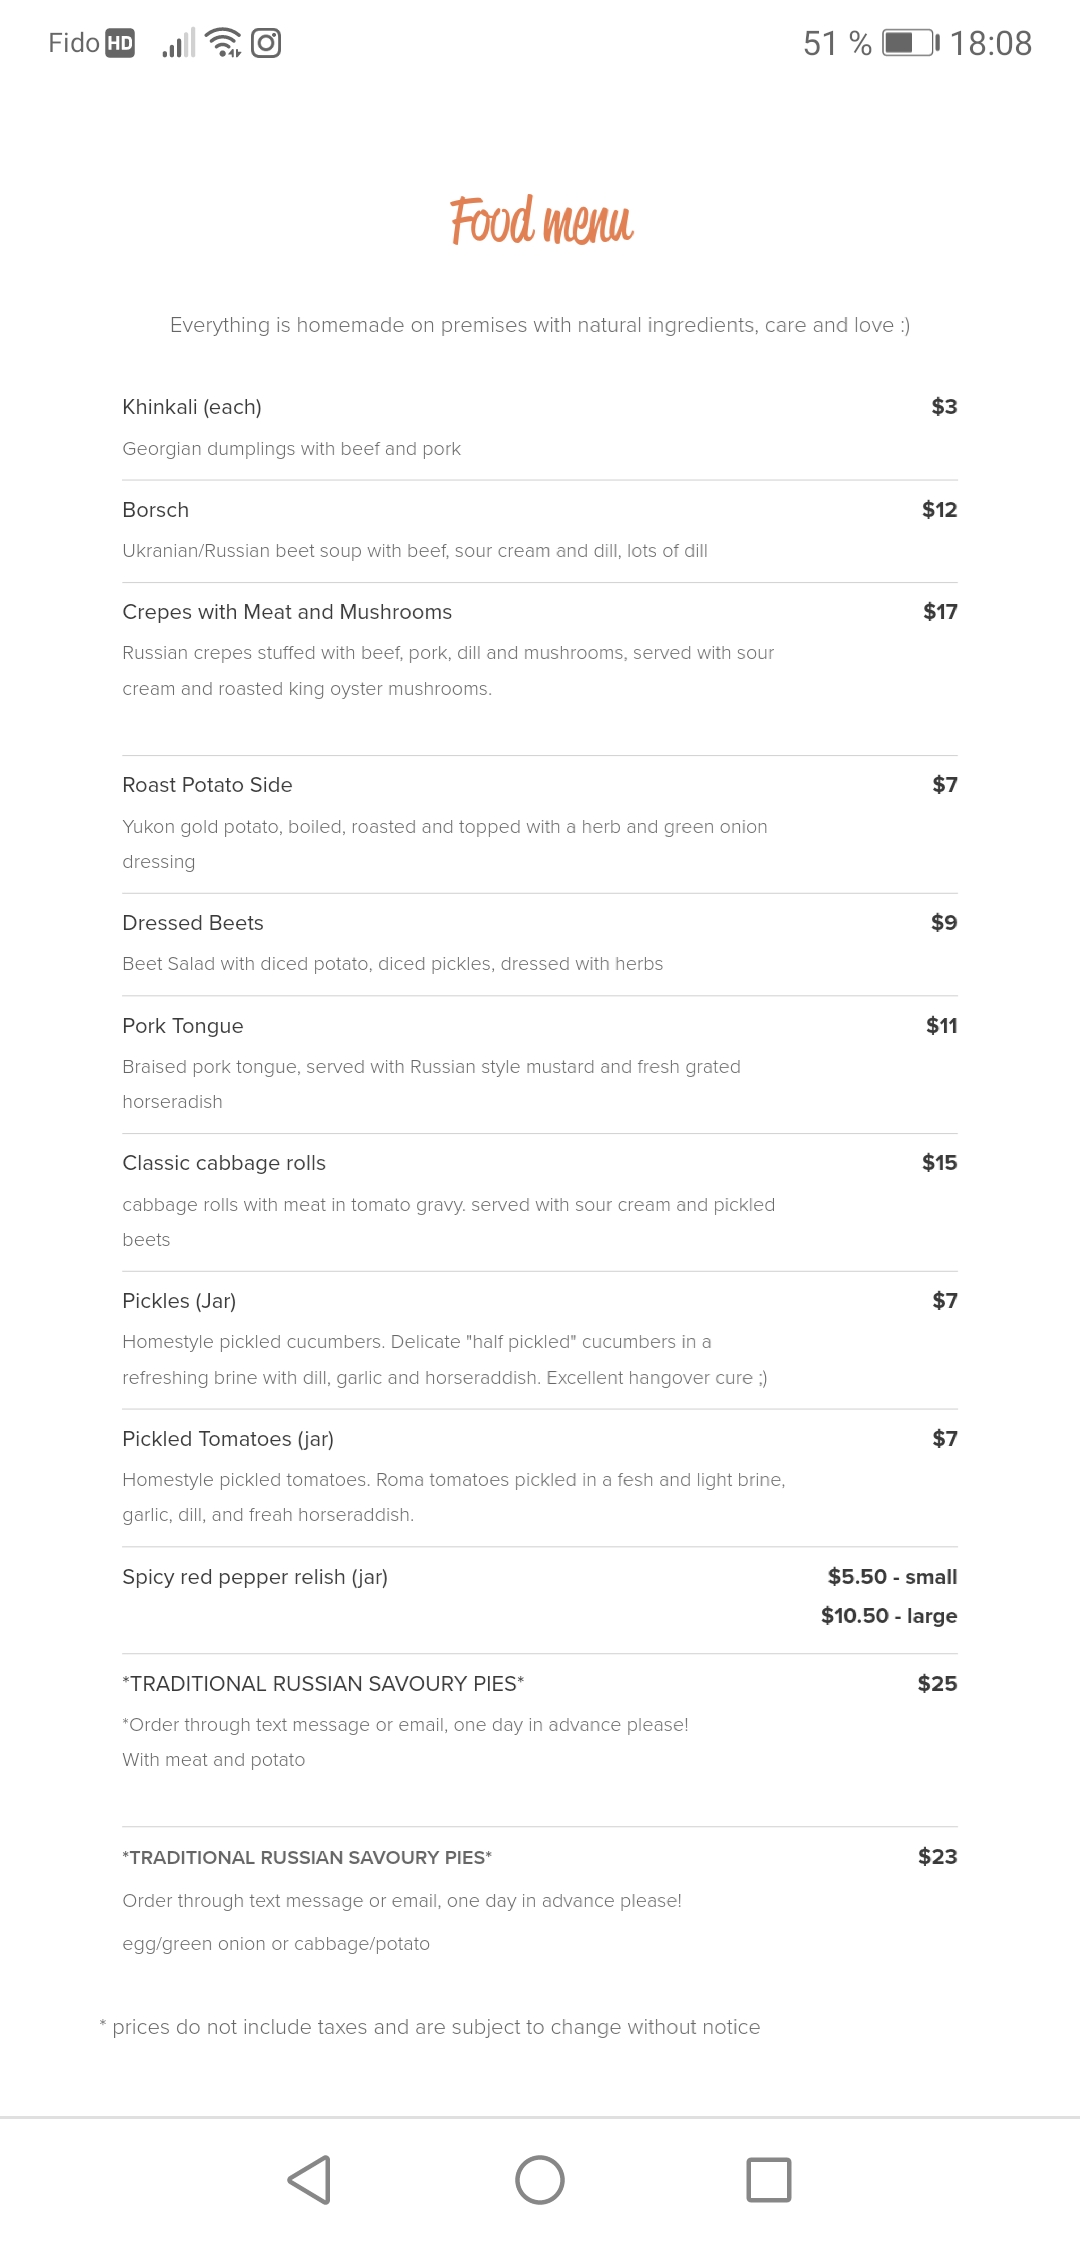
Task: Tap the signal strength bars icon
Action: [x=178, y=43]
